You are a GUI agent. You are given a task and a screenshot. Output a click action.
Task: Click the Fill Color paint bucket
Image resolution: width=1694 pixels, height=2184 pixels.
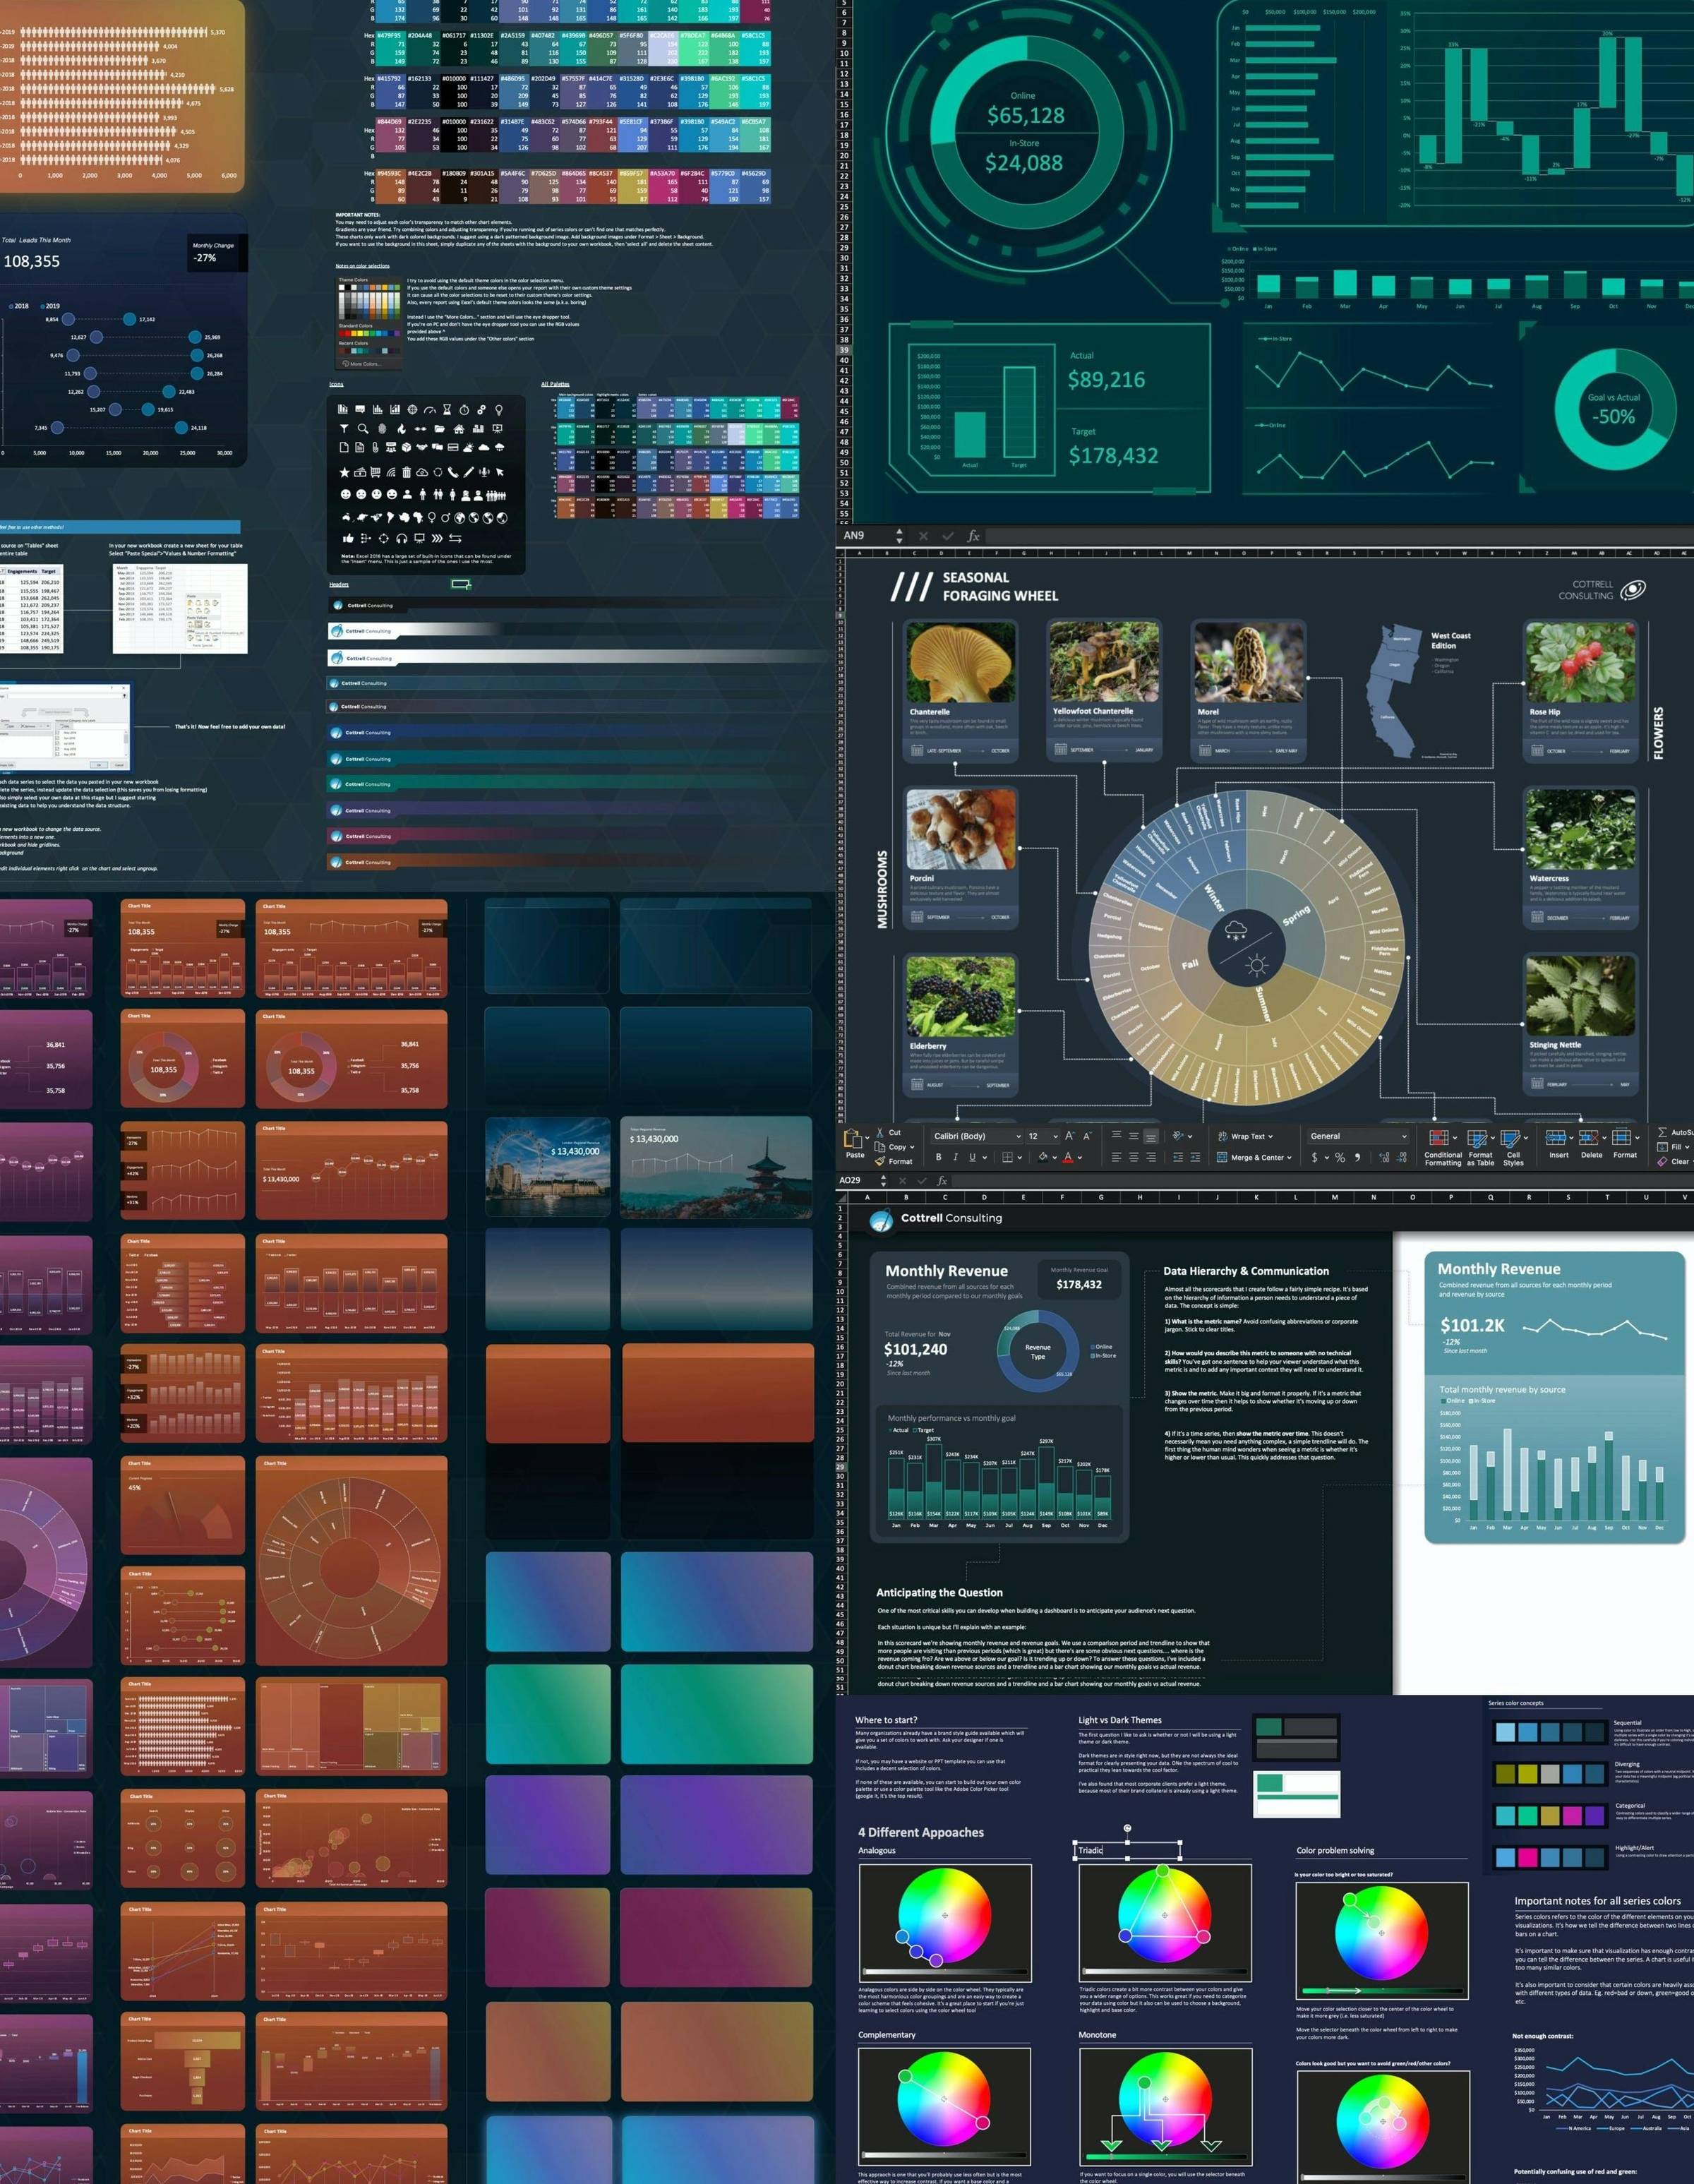coord(1043,1157)
